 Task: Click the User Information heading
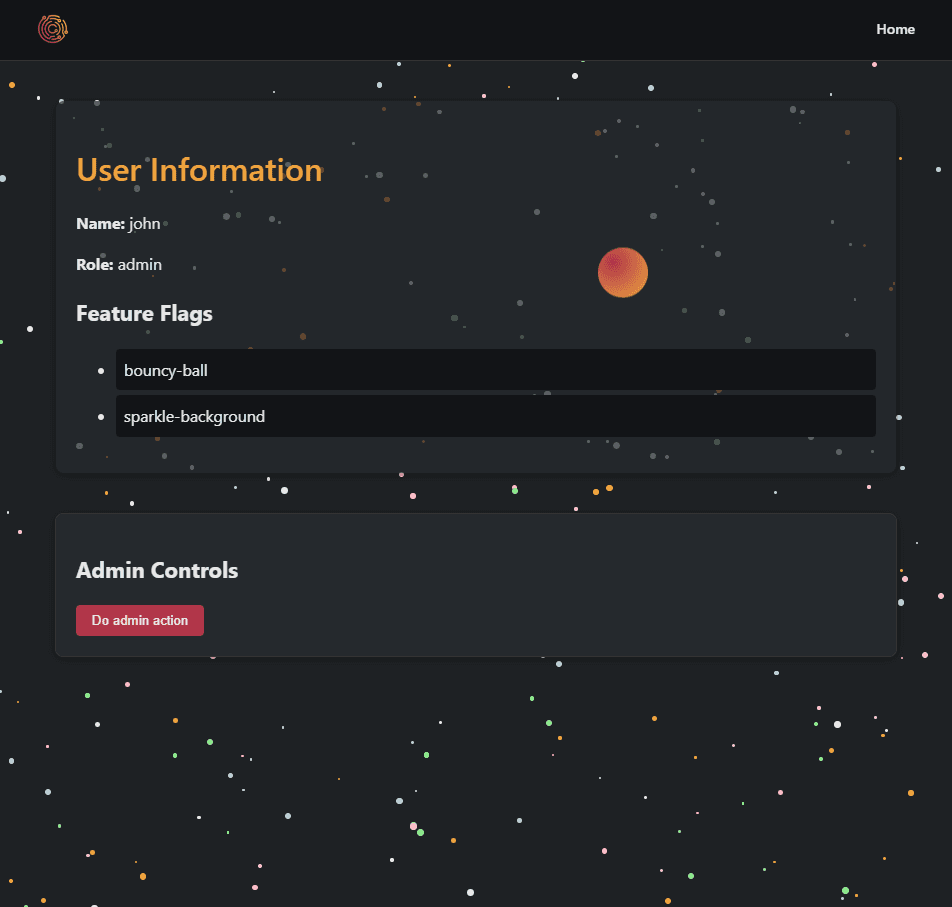click(199, 170)
